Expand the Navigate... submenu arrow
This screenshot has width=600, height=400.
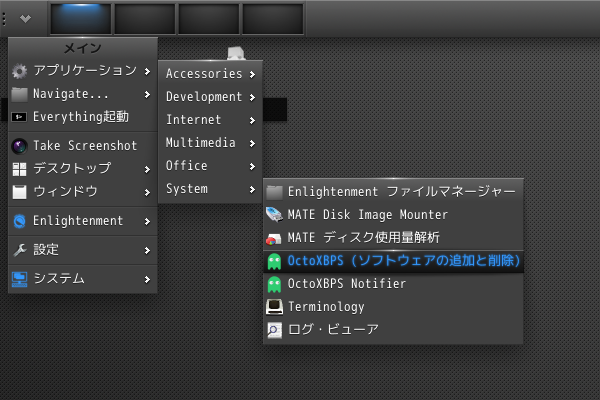point(147,94)
